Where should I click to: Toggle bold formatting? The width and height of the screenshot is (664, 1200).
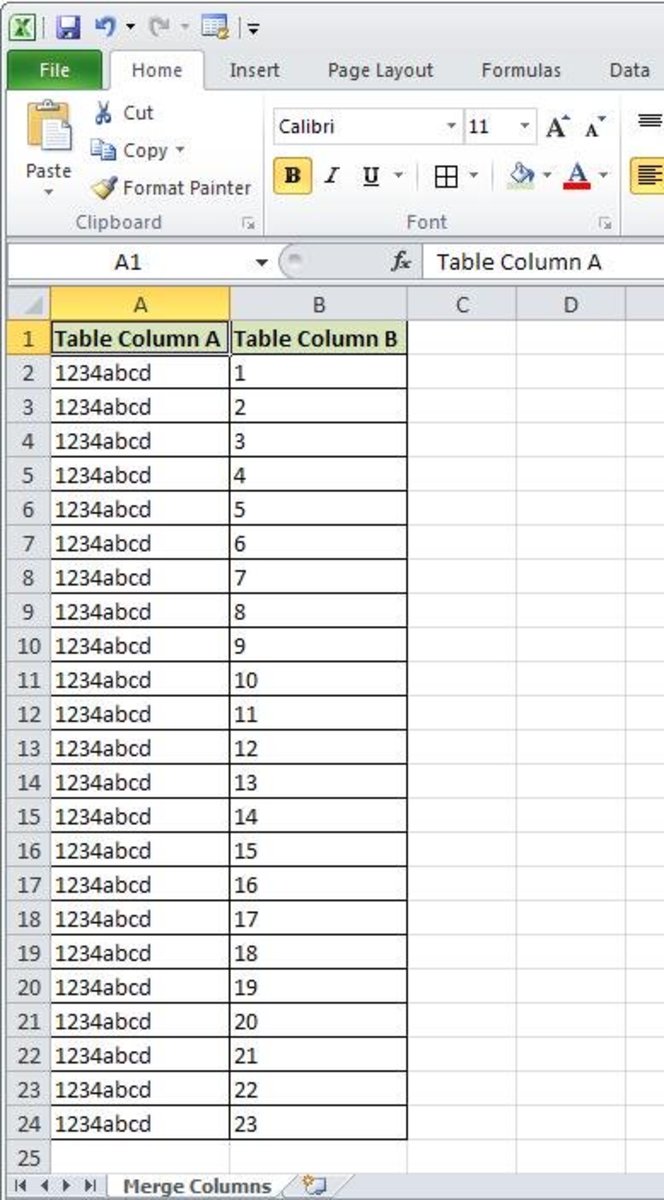pyautogui.click(x=290, y=176)
